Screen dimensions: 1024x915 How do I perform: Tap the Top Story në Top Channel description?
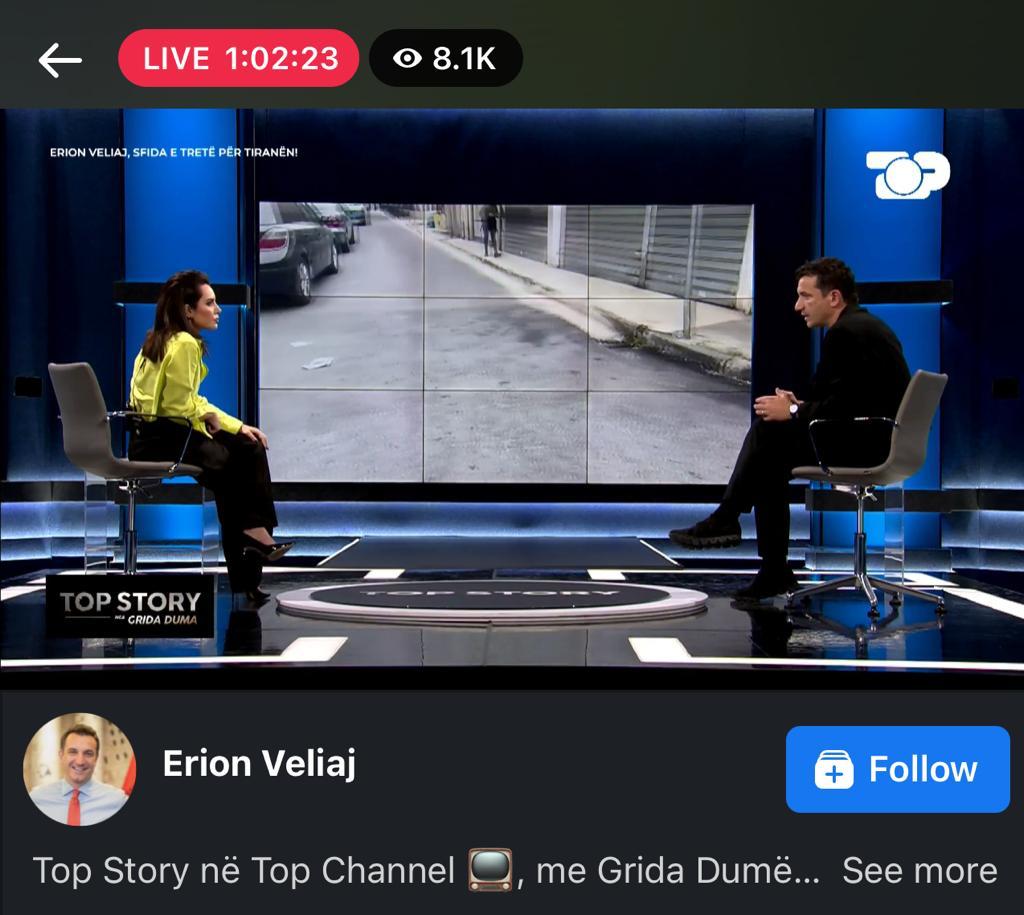point(426,871)
